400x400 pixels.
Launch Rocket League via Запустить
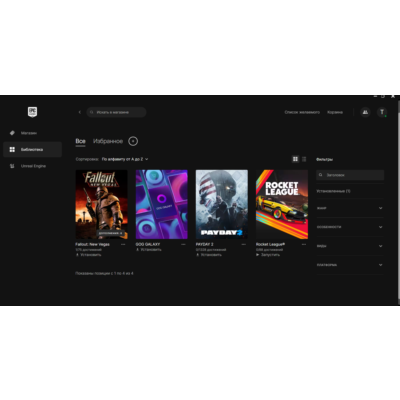pyautogui.click(x=268, y=255)
